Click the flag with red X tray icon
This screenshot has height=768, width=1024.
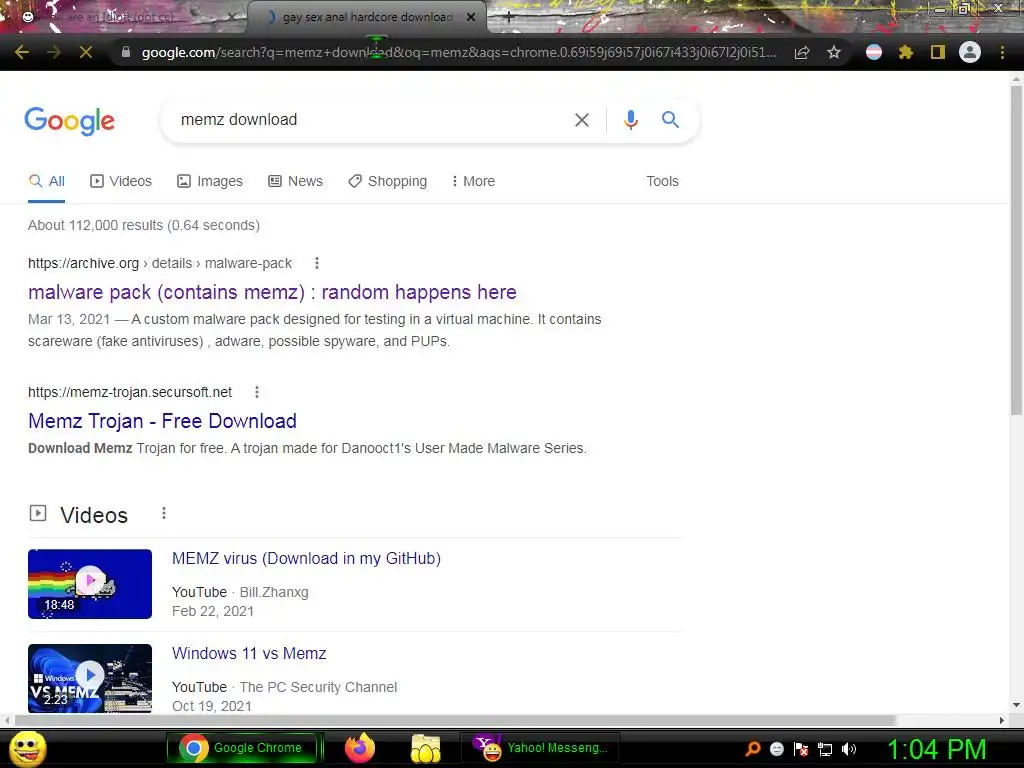click(x=801, y=749)
